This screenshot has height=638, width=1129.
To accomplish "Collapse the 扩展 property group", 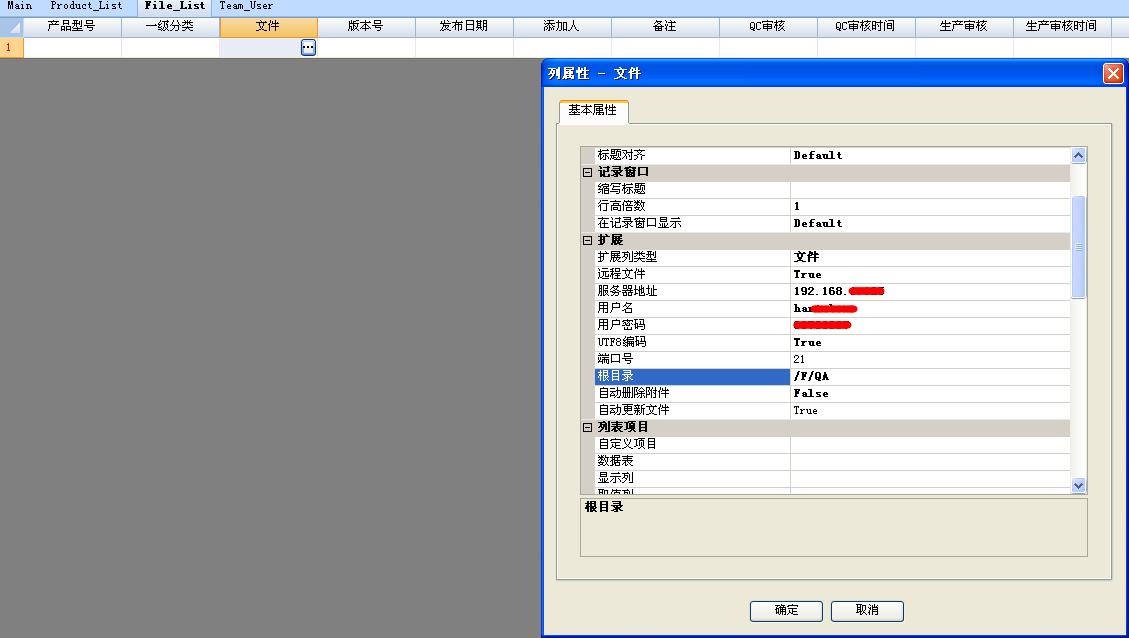I will [588, 241].
